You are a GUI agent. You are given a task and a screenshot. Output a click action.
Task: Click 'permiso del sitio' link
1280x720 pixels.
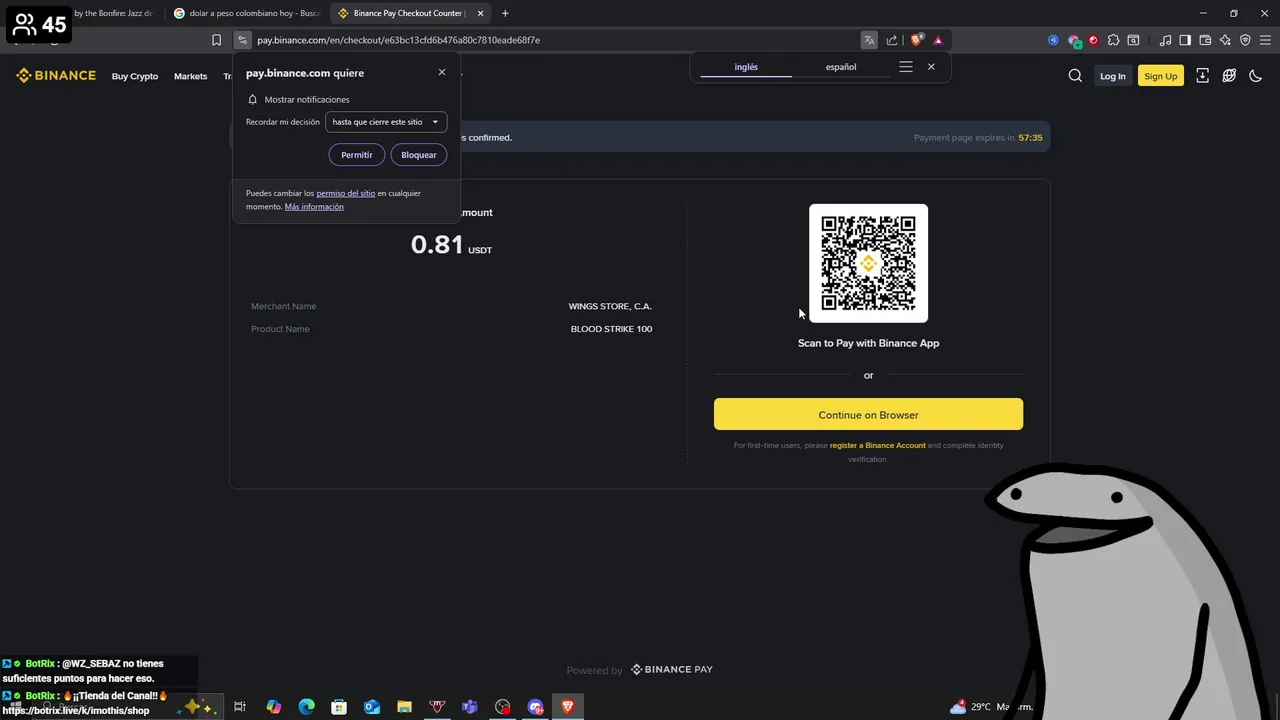346,193
